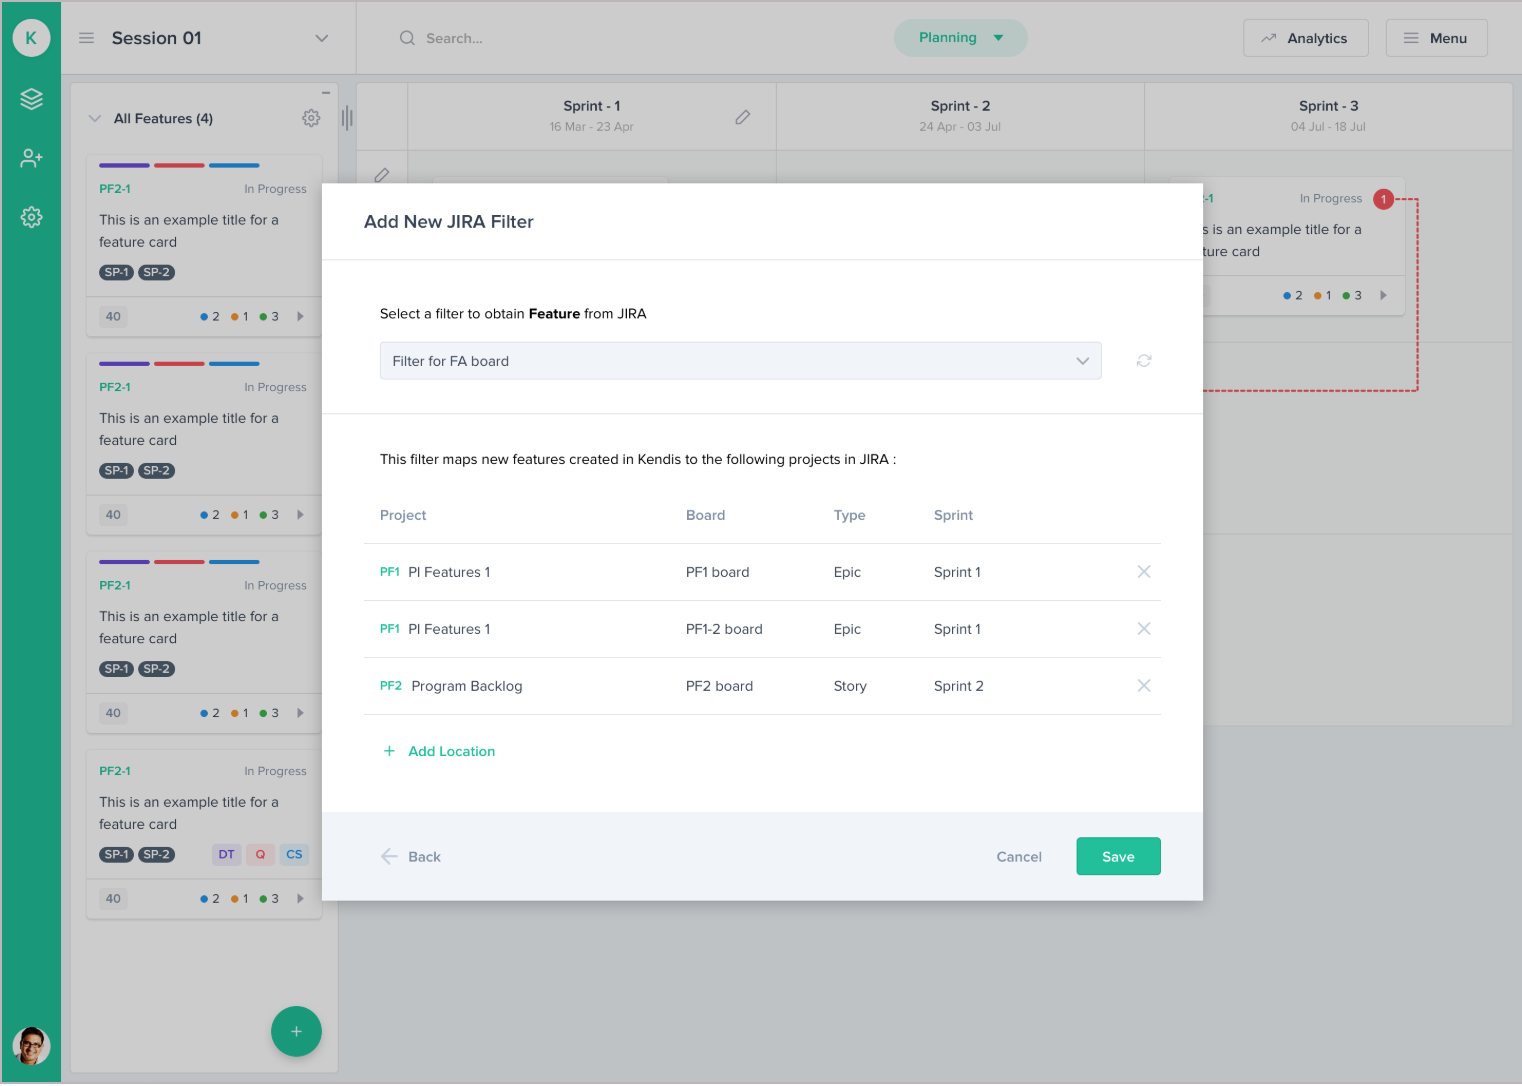Expand the Session 01 dropdown chevron
This screenshot has width=1522, height=1086.
point(321,38)
